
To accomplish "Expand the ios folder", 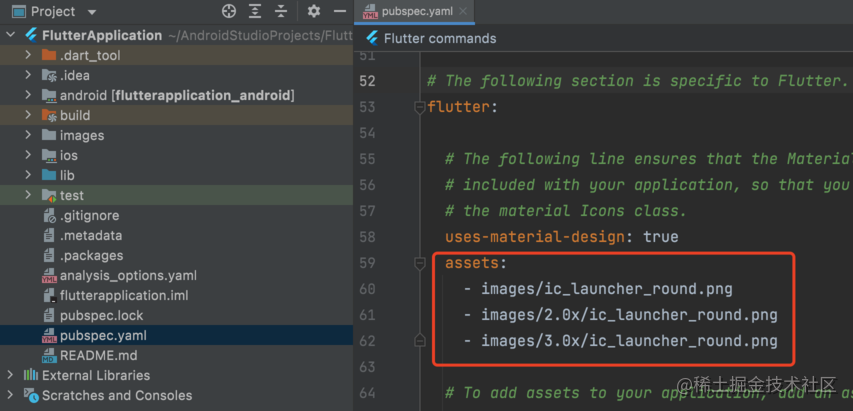I will 28,155.
